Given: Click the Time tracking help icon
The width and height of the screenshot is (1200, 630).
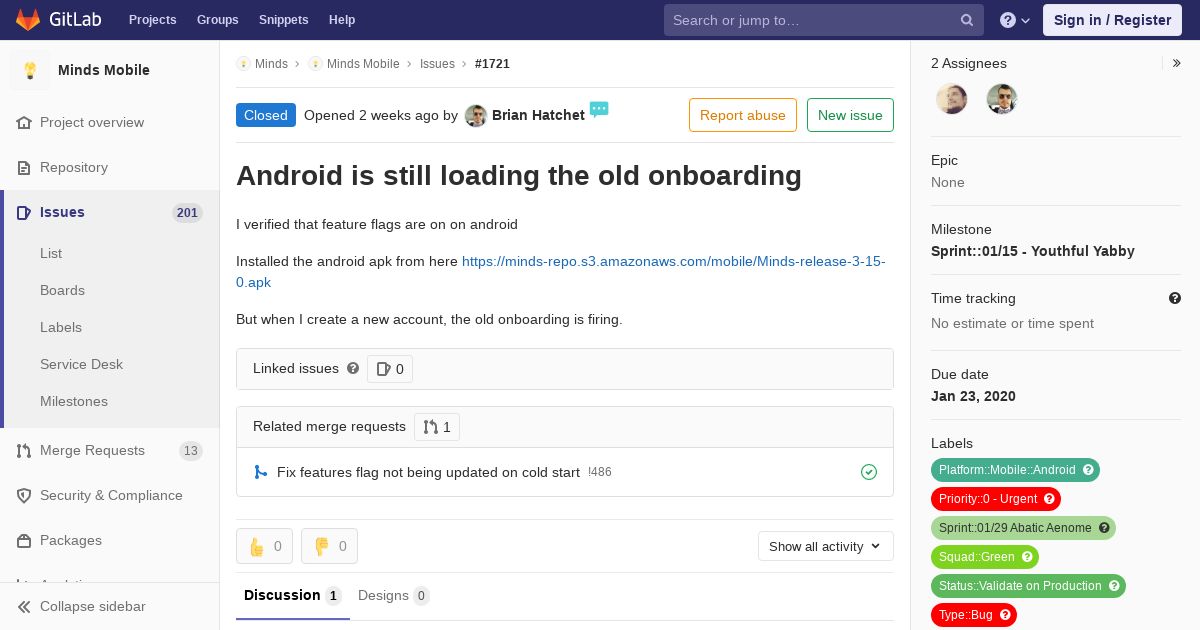Looking at the screenshot, I should click(1175, 298).
